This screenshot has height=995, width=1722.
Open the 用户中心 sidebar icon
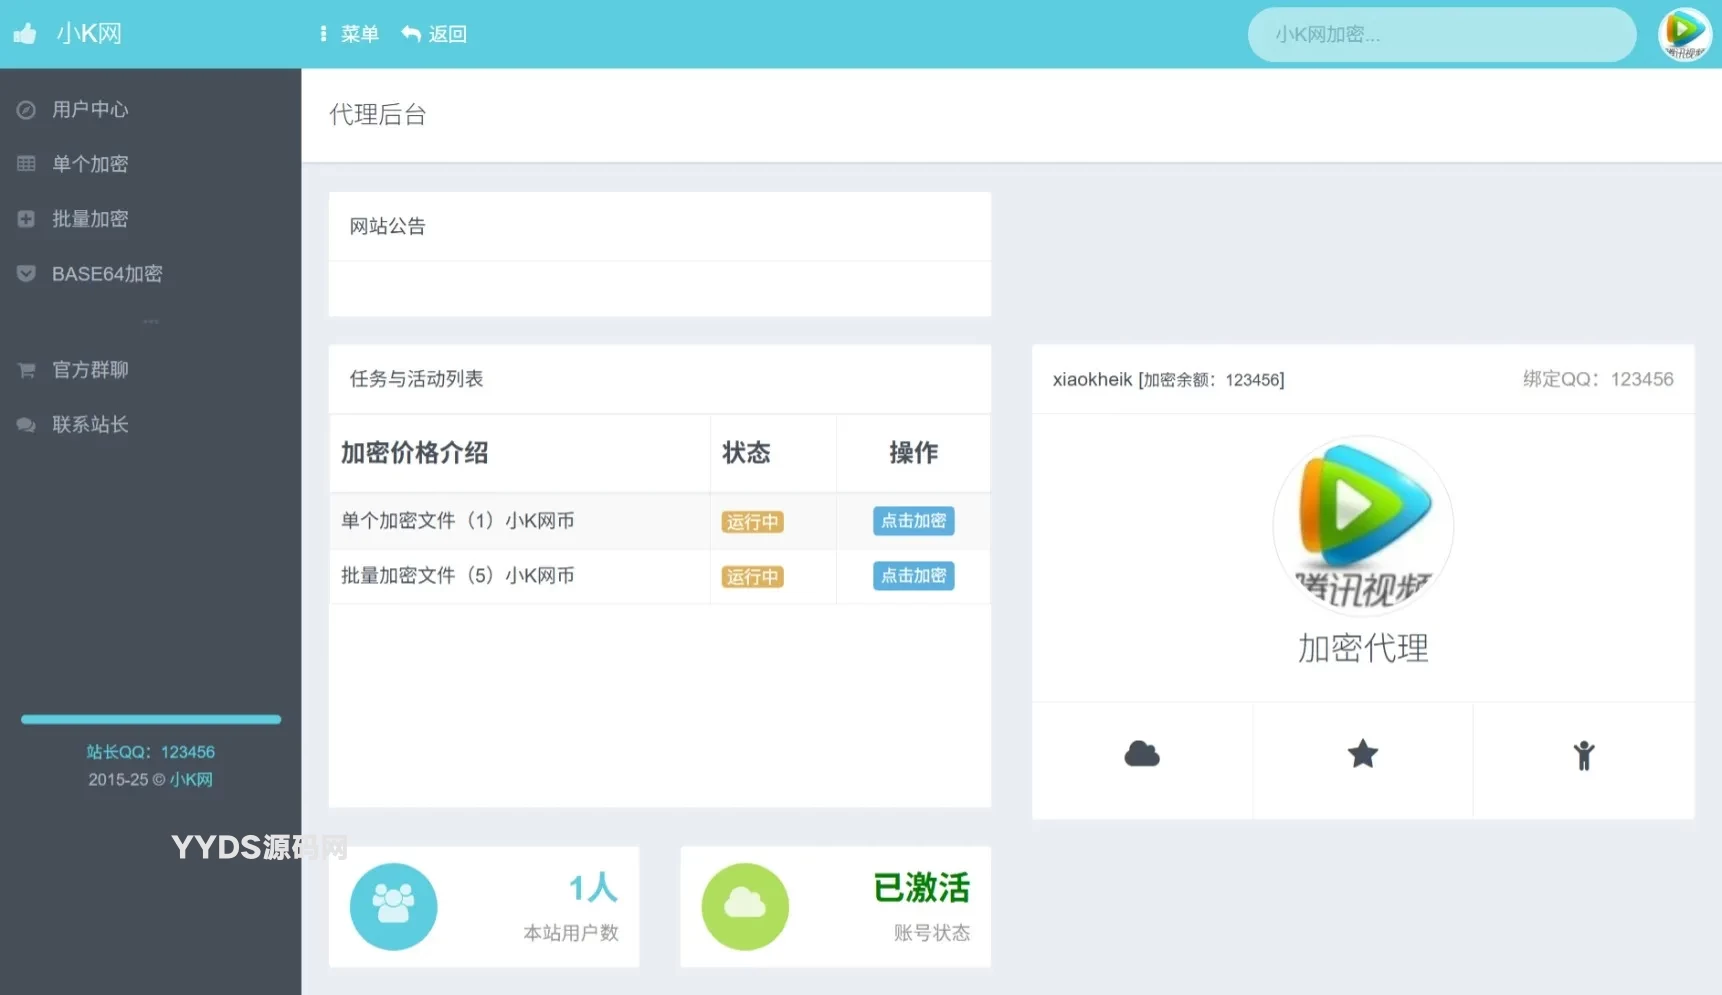(x=25, y=109)
